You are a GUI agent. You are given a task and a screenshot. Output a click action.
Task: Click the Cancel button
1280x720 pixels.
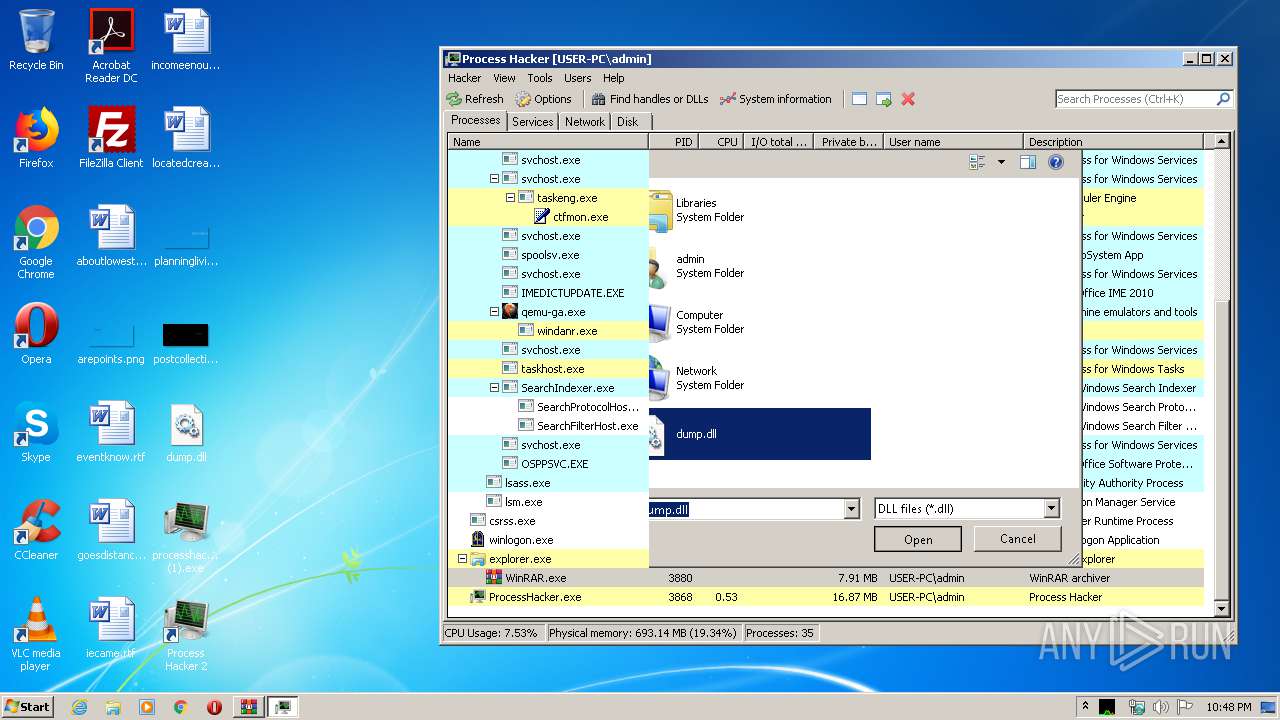[x=1018, y=538]
